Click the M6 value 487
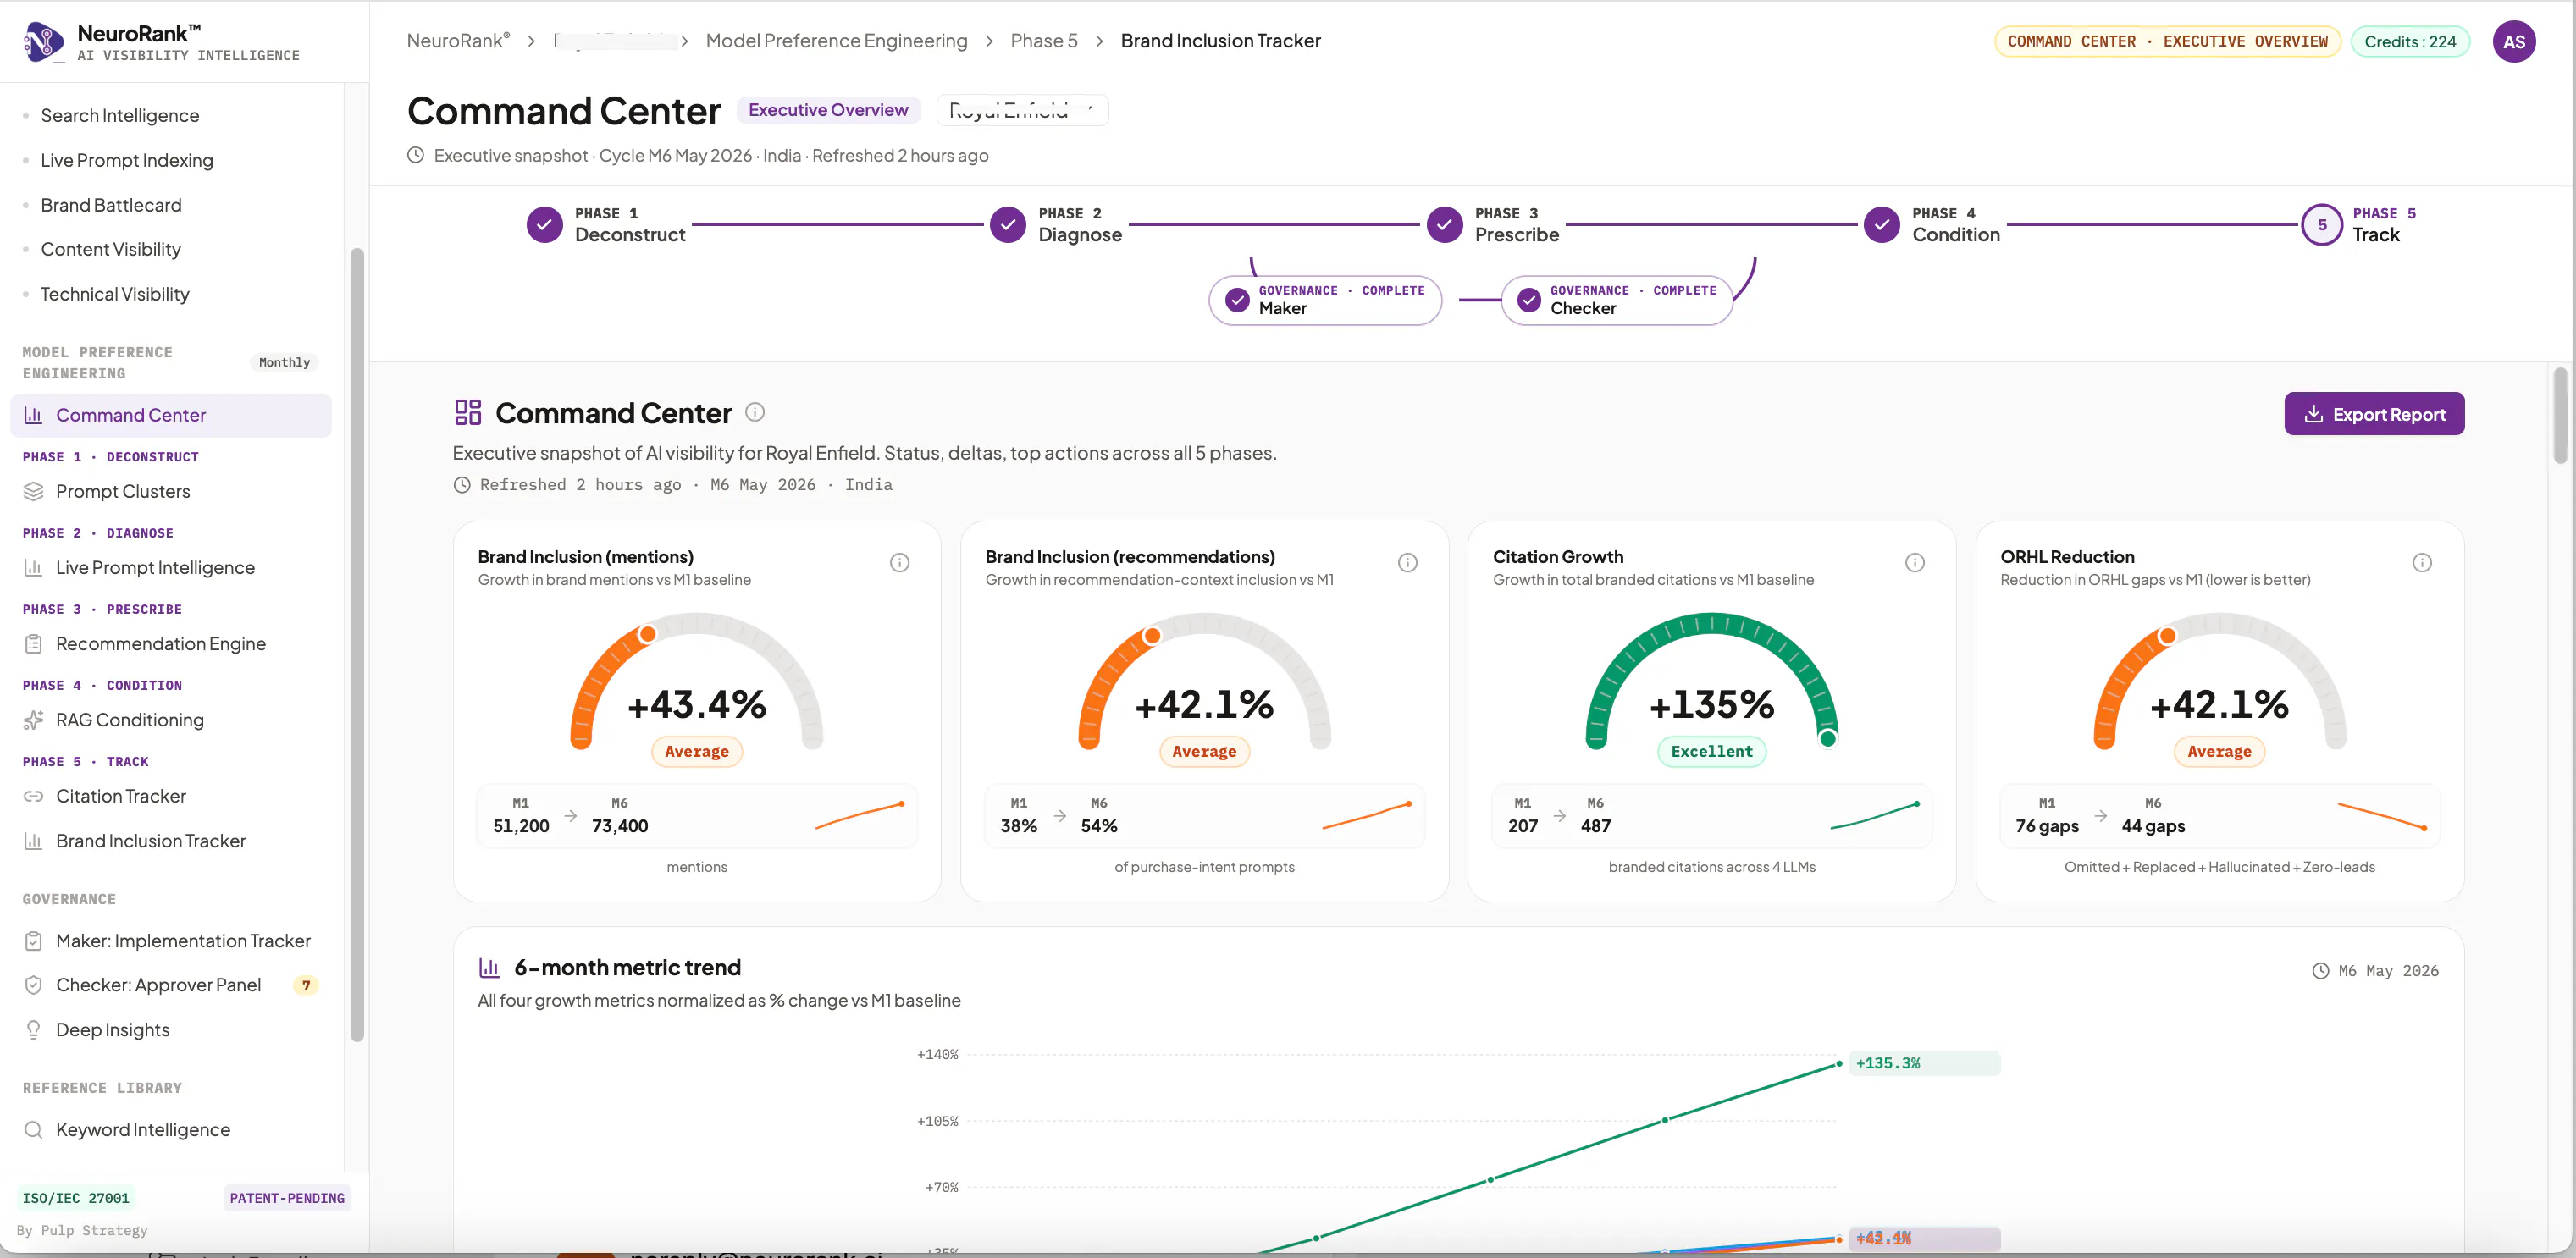This screenshot has width=2576, height=1258. [x=1596, y=826]
